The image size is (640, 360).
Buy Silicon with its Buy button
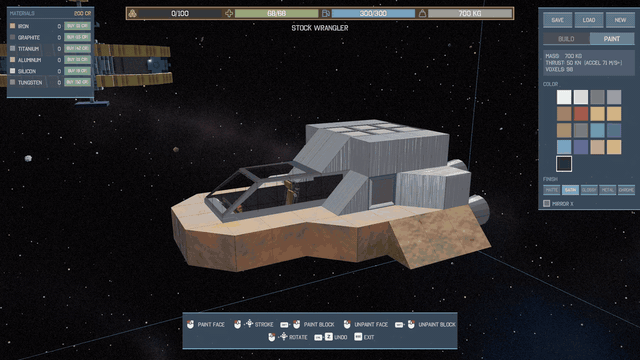[x=78, y=71]
